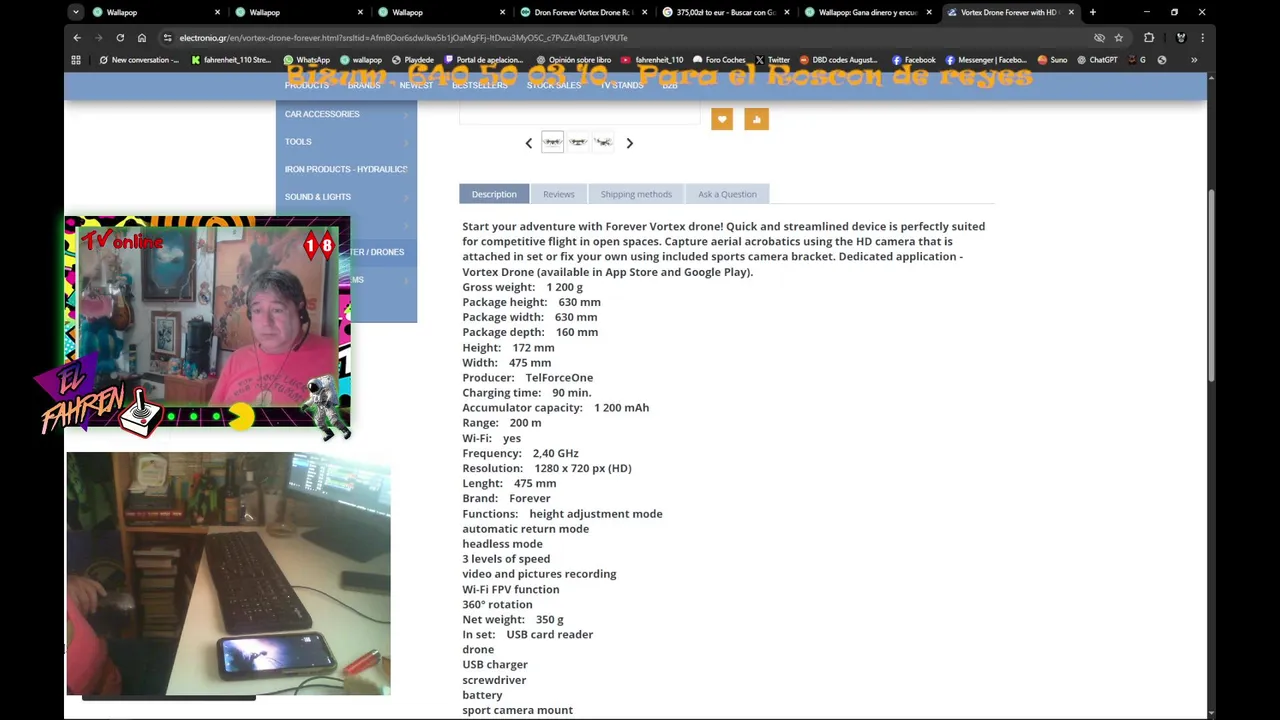Show more bookmarks with the chevron
Image resolution: width=1280 pixels, height=720 pixels.
pyautogui.click(x=1193, y=60)
